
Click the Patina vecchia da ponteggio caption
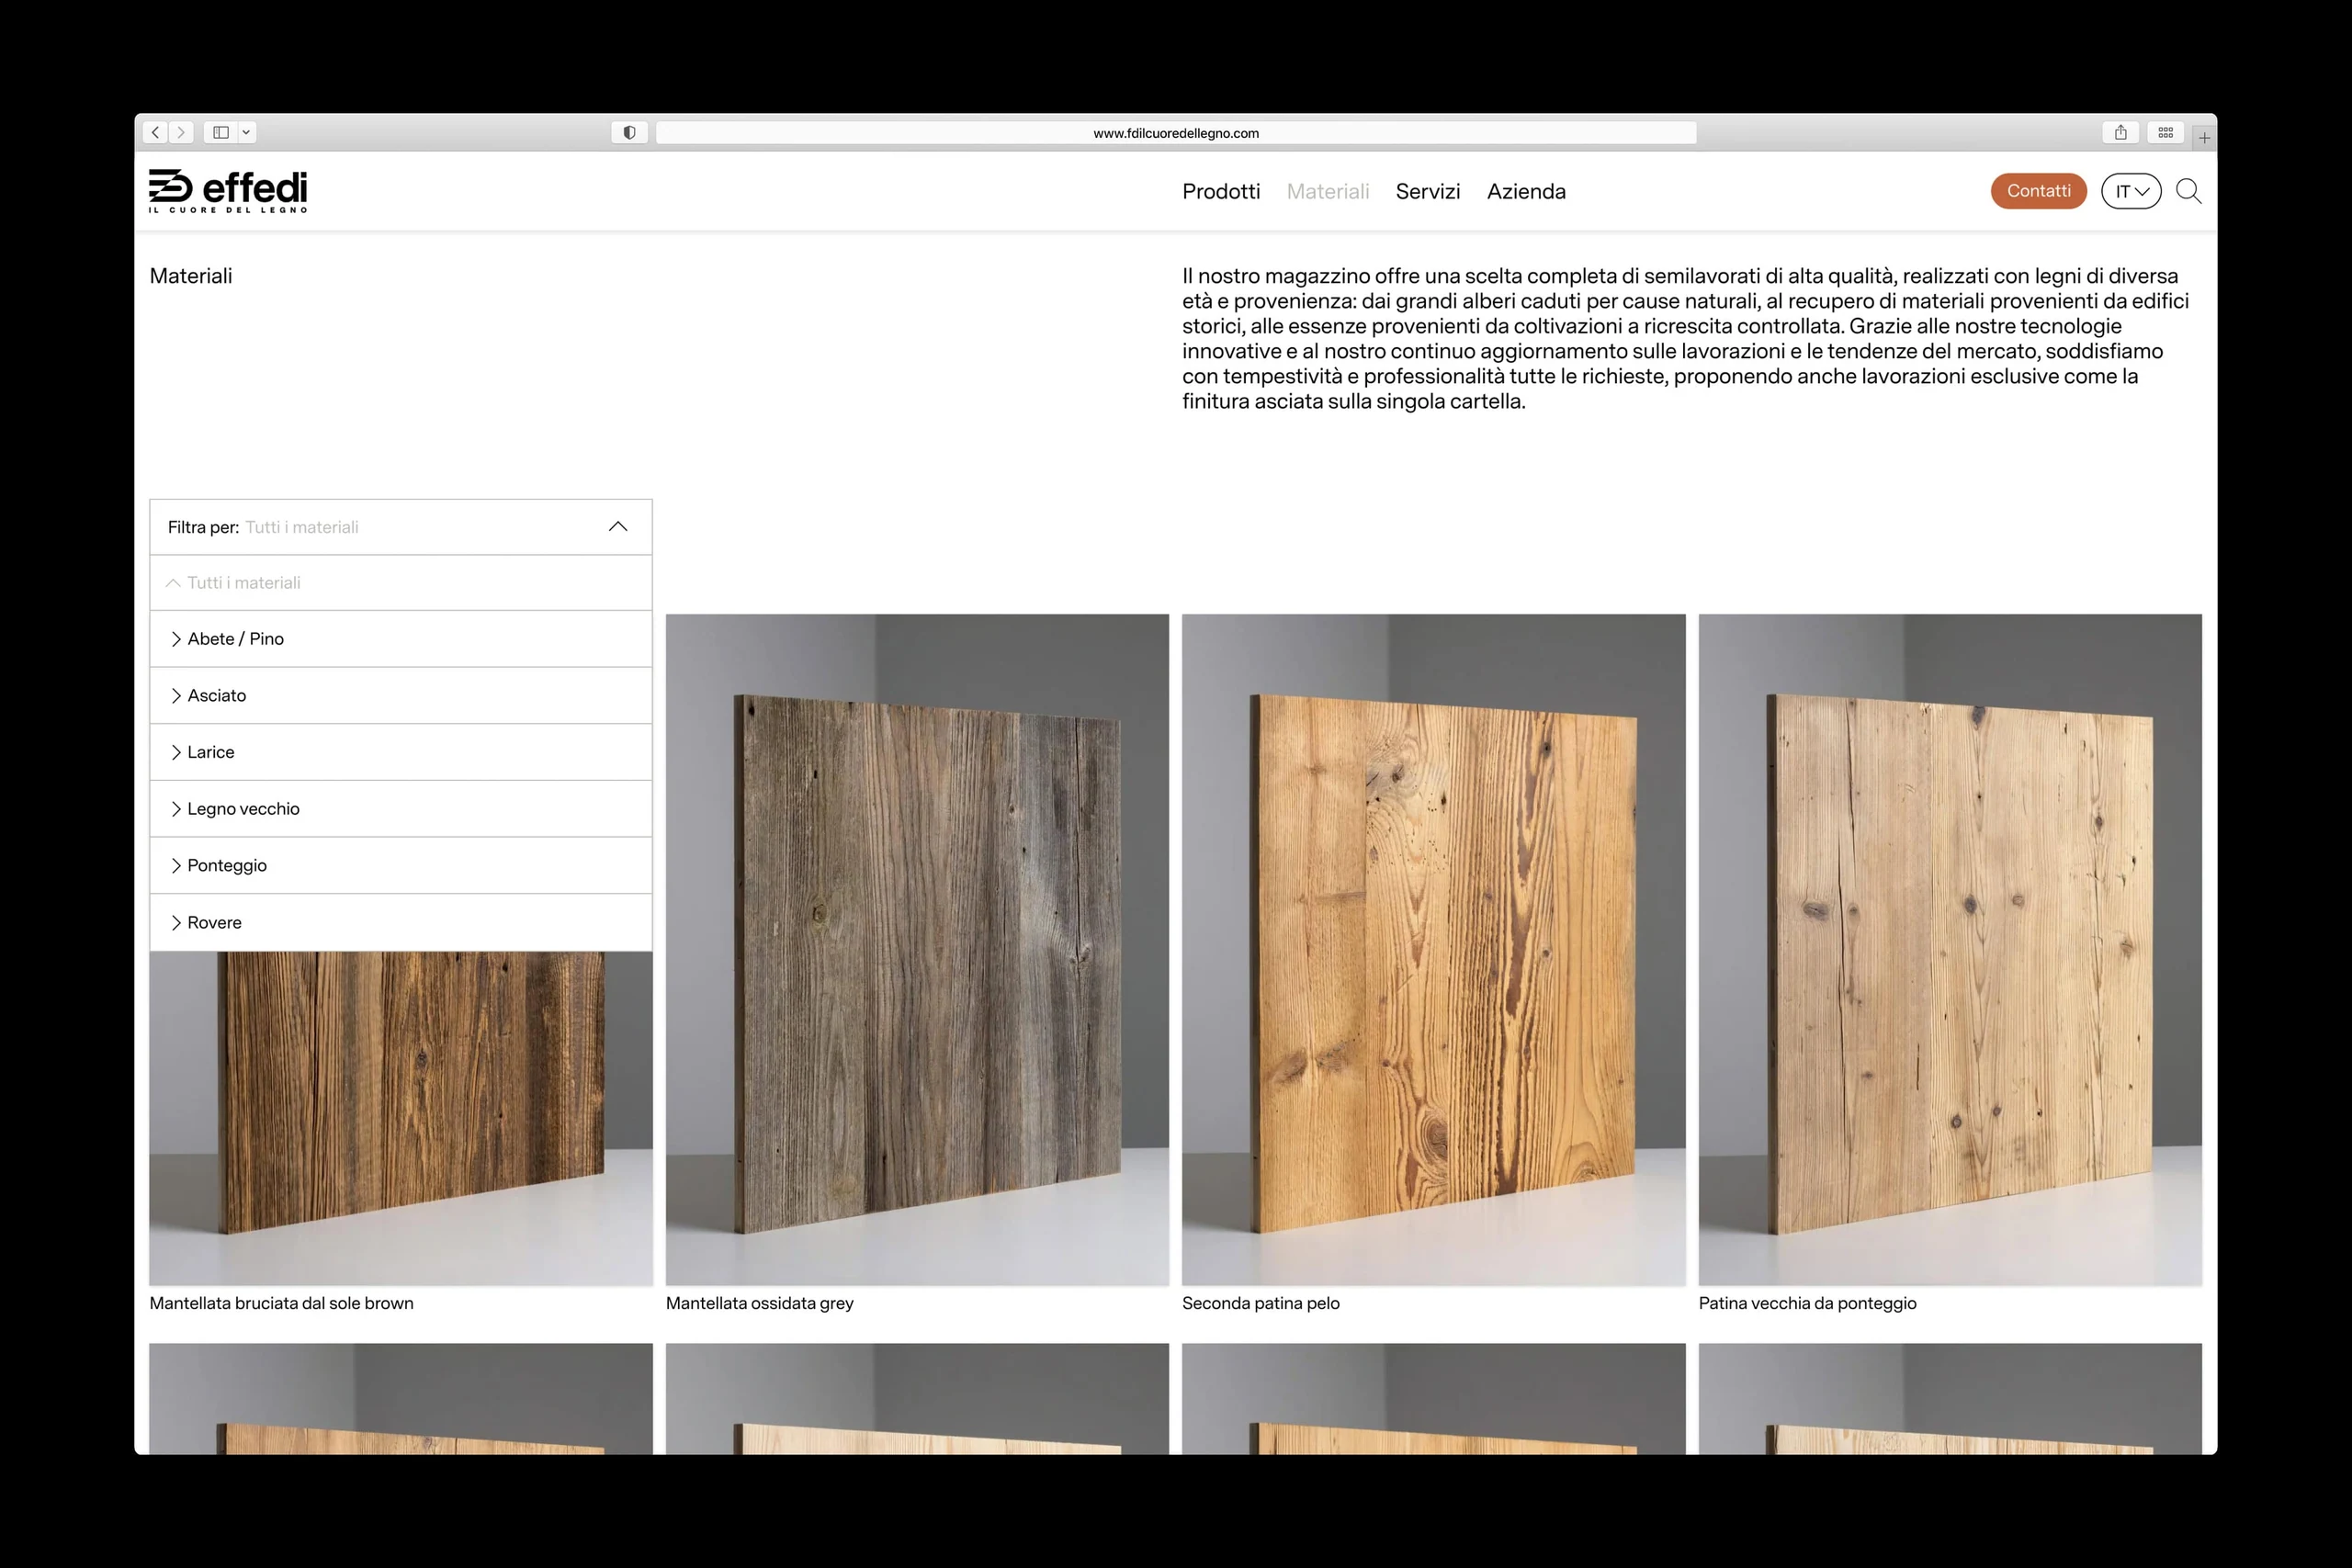pyautogui.click(x=1808, y=1303)
